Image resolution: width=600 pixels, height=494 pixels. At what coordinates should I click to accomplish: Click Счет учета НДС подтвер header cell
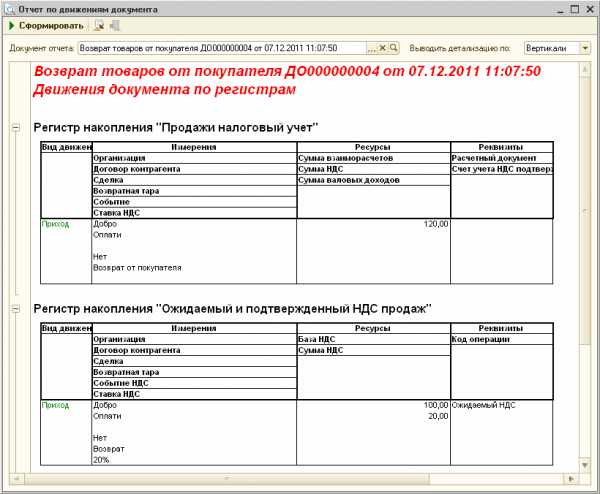[x=502, y=169]
